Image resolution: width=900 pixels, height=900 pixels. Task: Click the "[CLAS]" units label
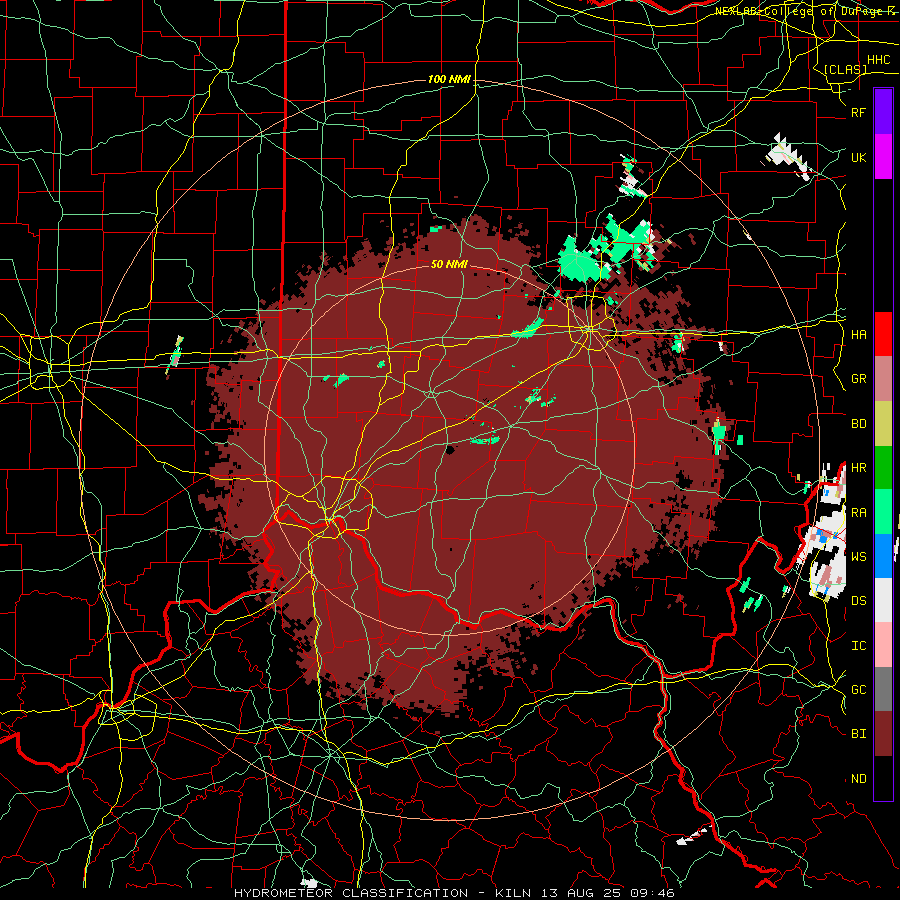tap(845, 70)
